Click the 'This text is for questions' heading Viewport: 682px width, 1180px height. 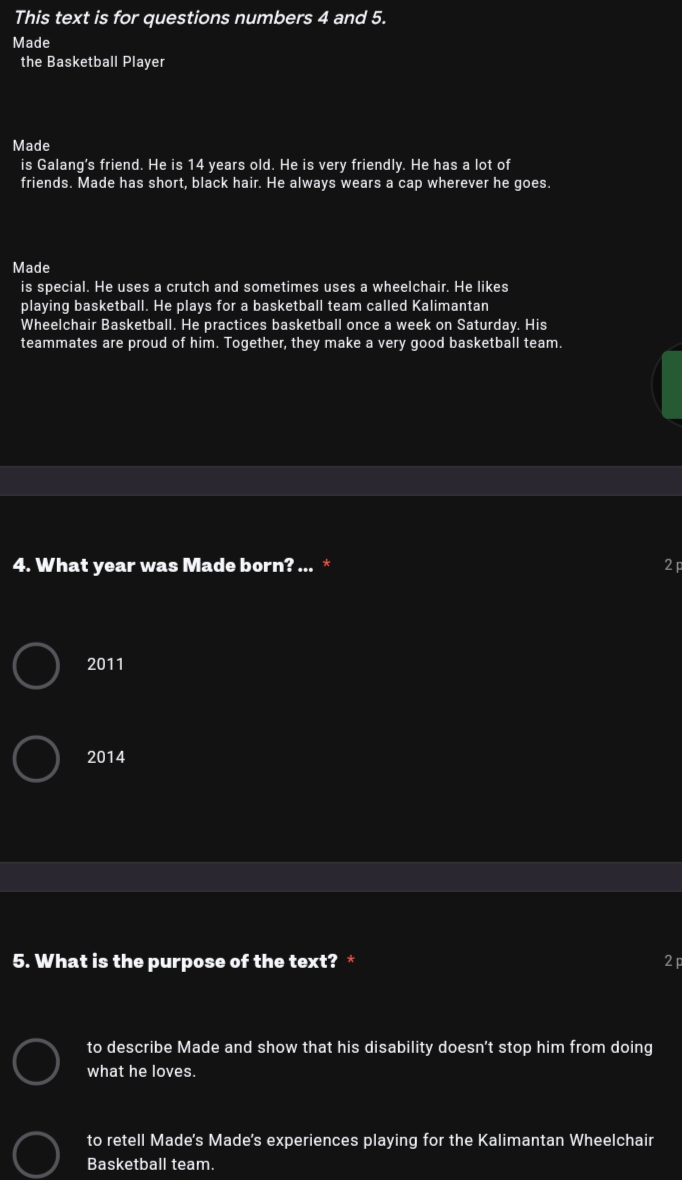point(199,18)
